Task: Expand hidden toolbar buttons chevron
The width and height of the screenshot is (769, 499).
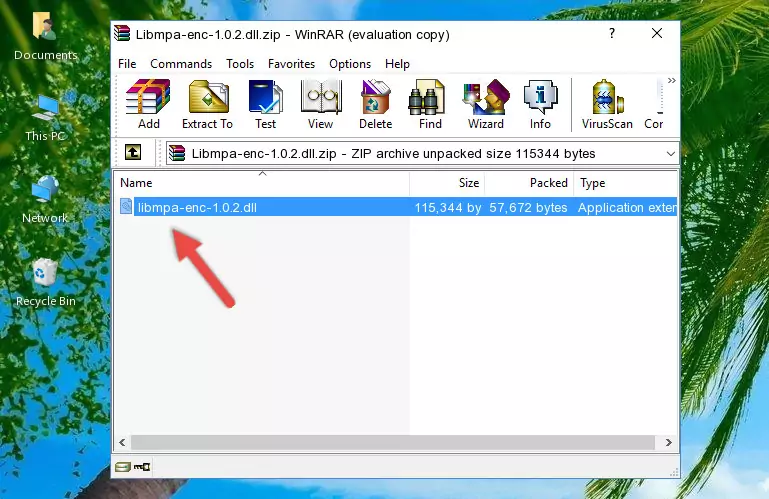Action: 671,80
